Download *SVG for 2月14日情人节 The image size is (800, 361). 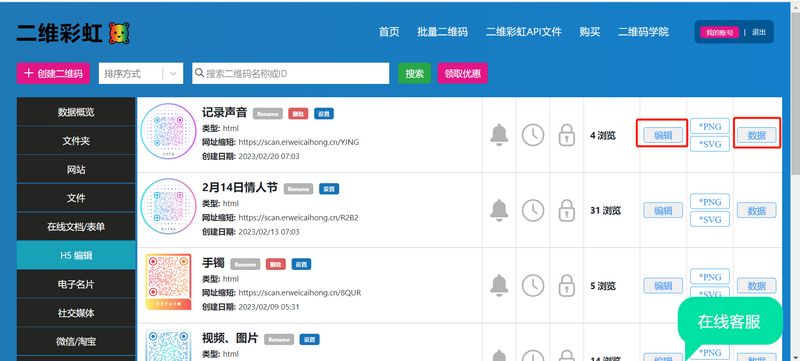pyautogui.click(x=710, y=219)
